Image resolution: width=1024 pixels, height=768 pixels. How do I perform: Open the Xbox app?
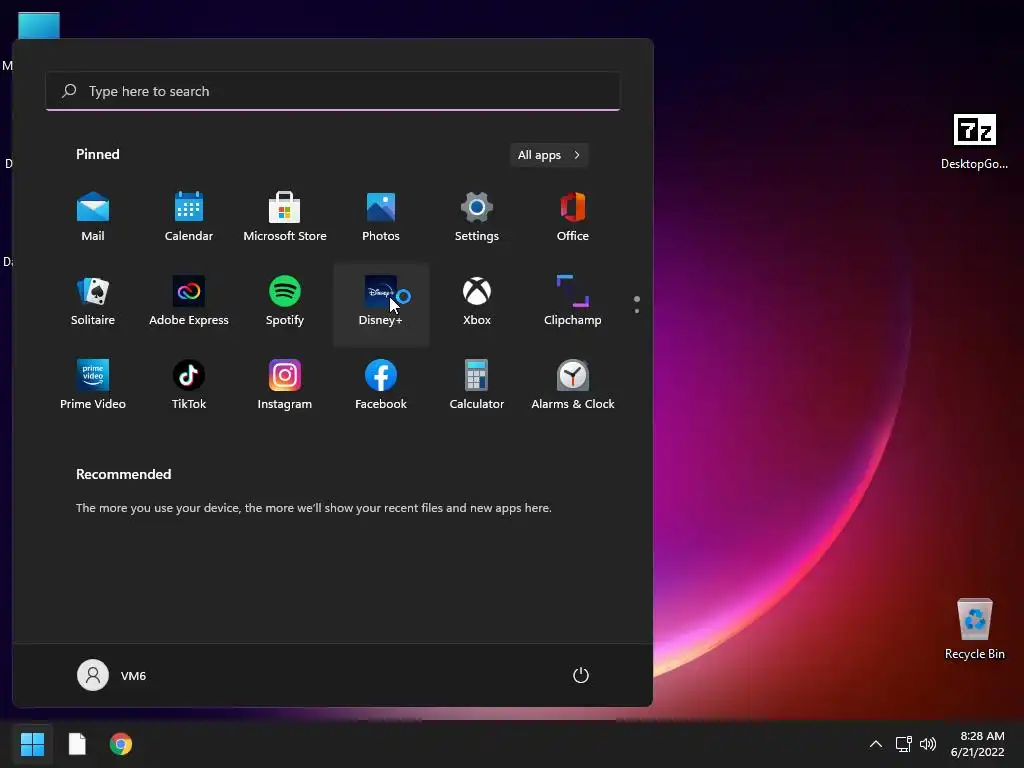coord(477,302)
